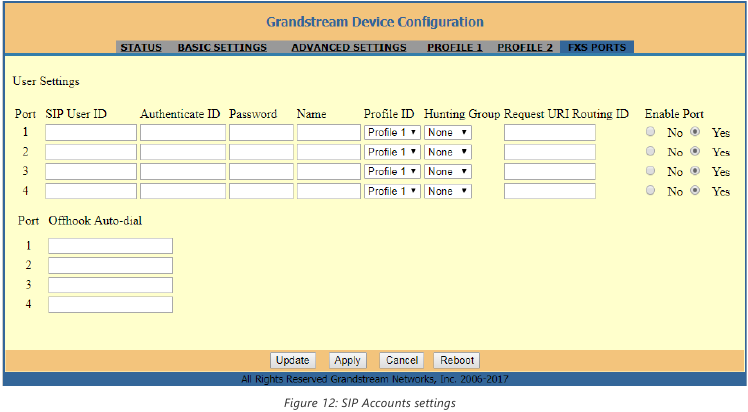Open the STATUS tab
Screen dimensions: 748x412
141,48
